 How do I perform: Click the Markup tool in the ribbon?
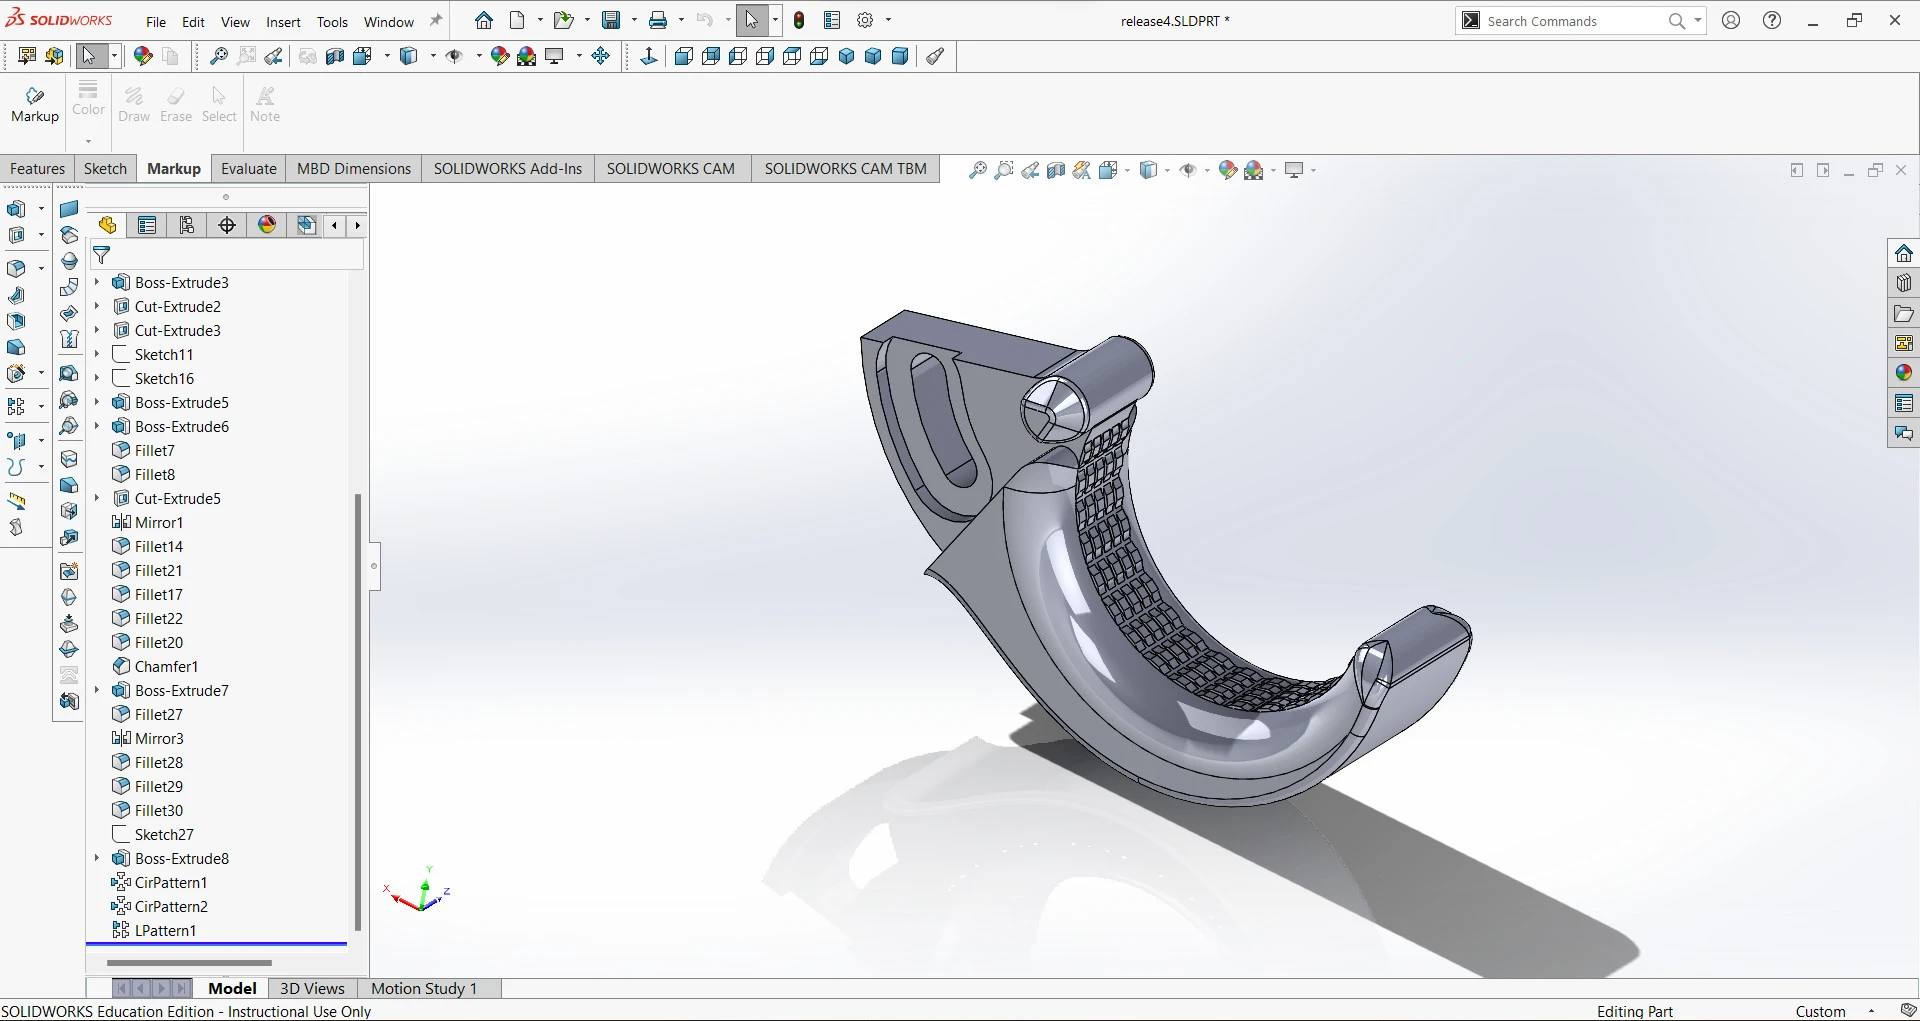click(35, 104)
